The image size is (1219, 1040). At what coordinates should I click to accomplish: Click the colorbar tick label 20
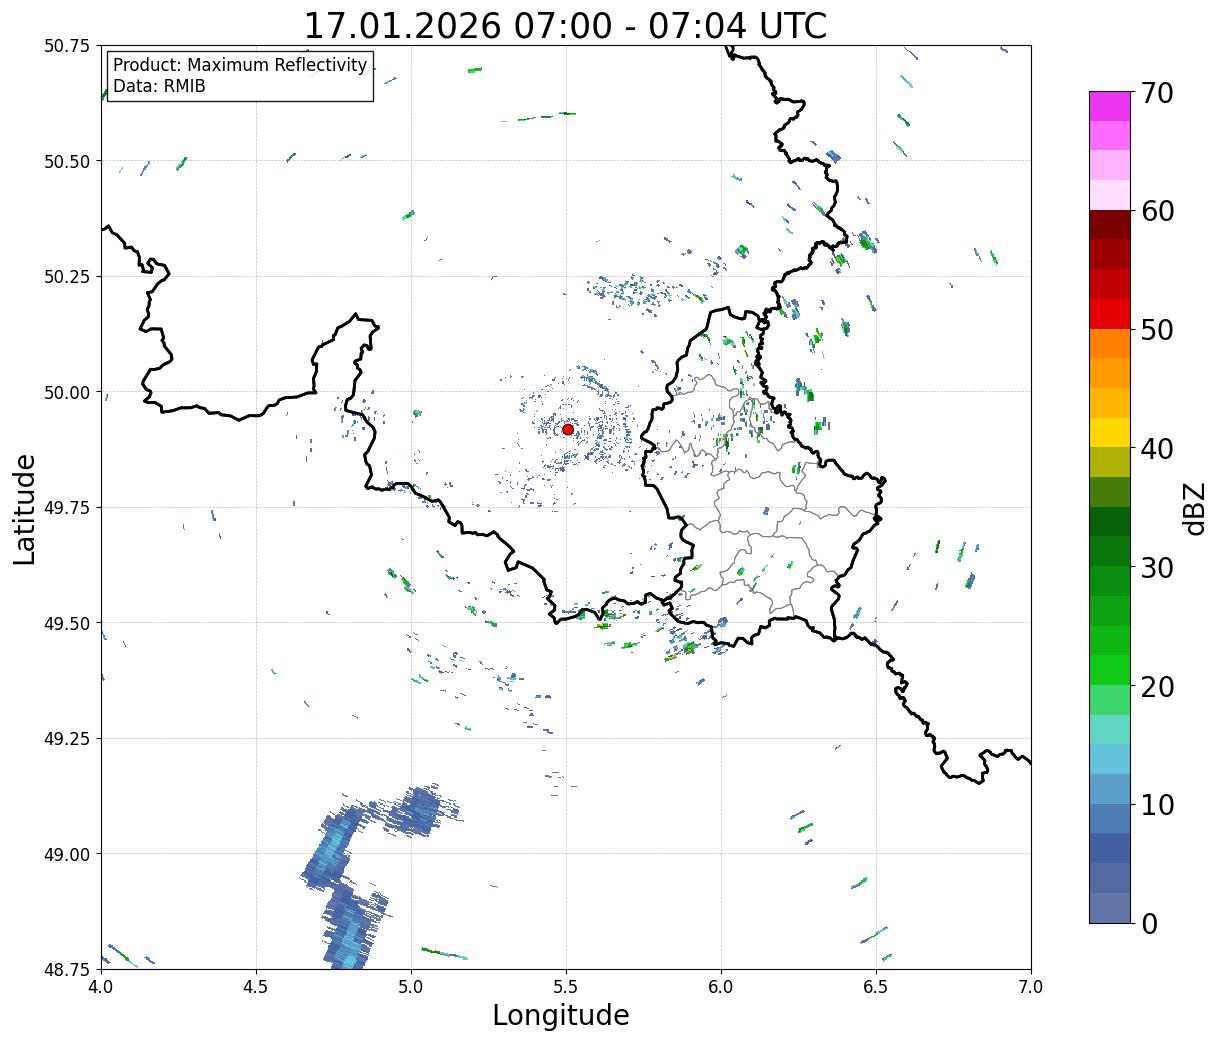point(1156,687)
